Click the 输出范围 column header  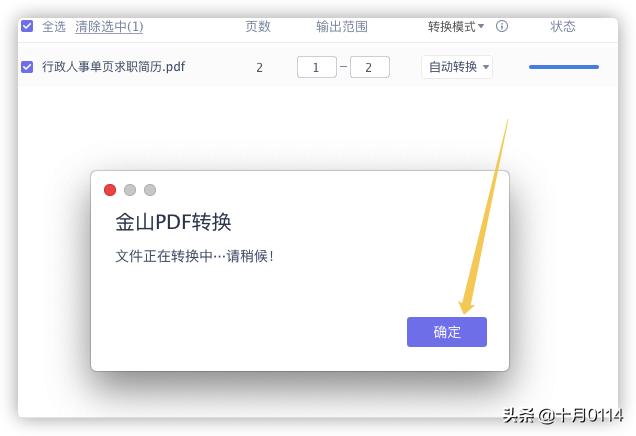click(342, 27)
